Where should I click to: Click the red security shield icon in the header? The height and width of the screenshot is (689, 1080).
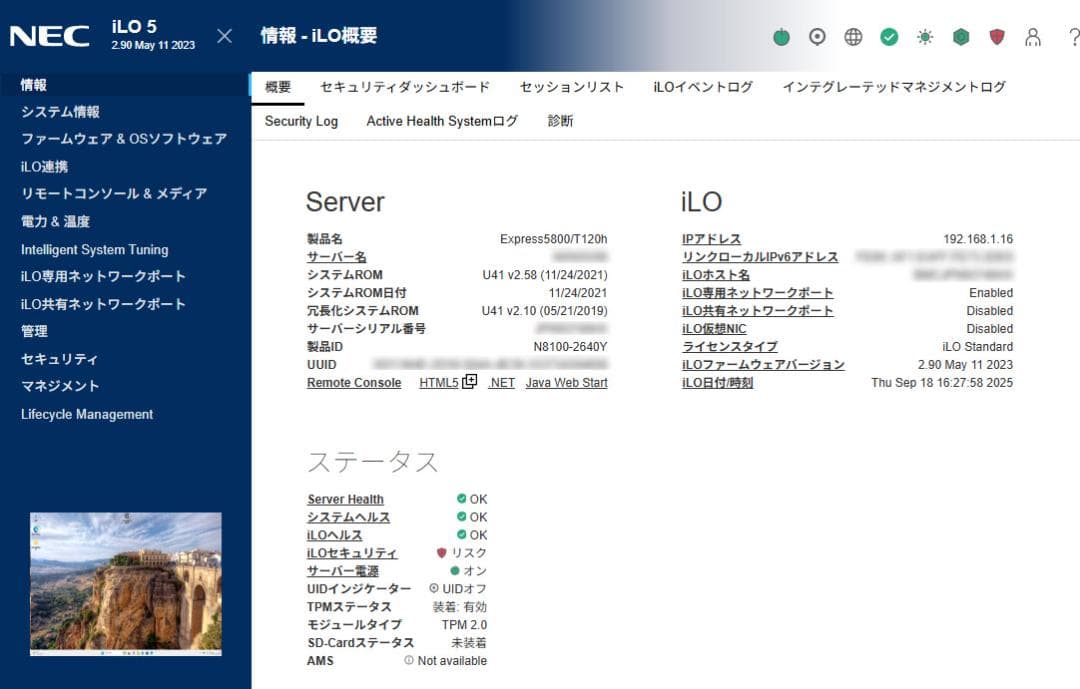point(997,36)
